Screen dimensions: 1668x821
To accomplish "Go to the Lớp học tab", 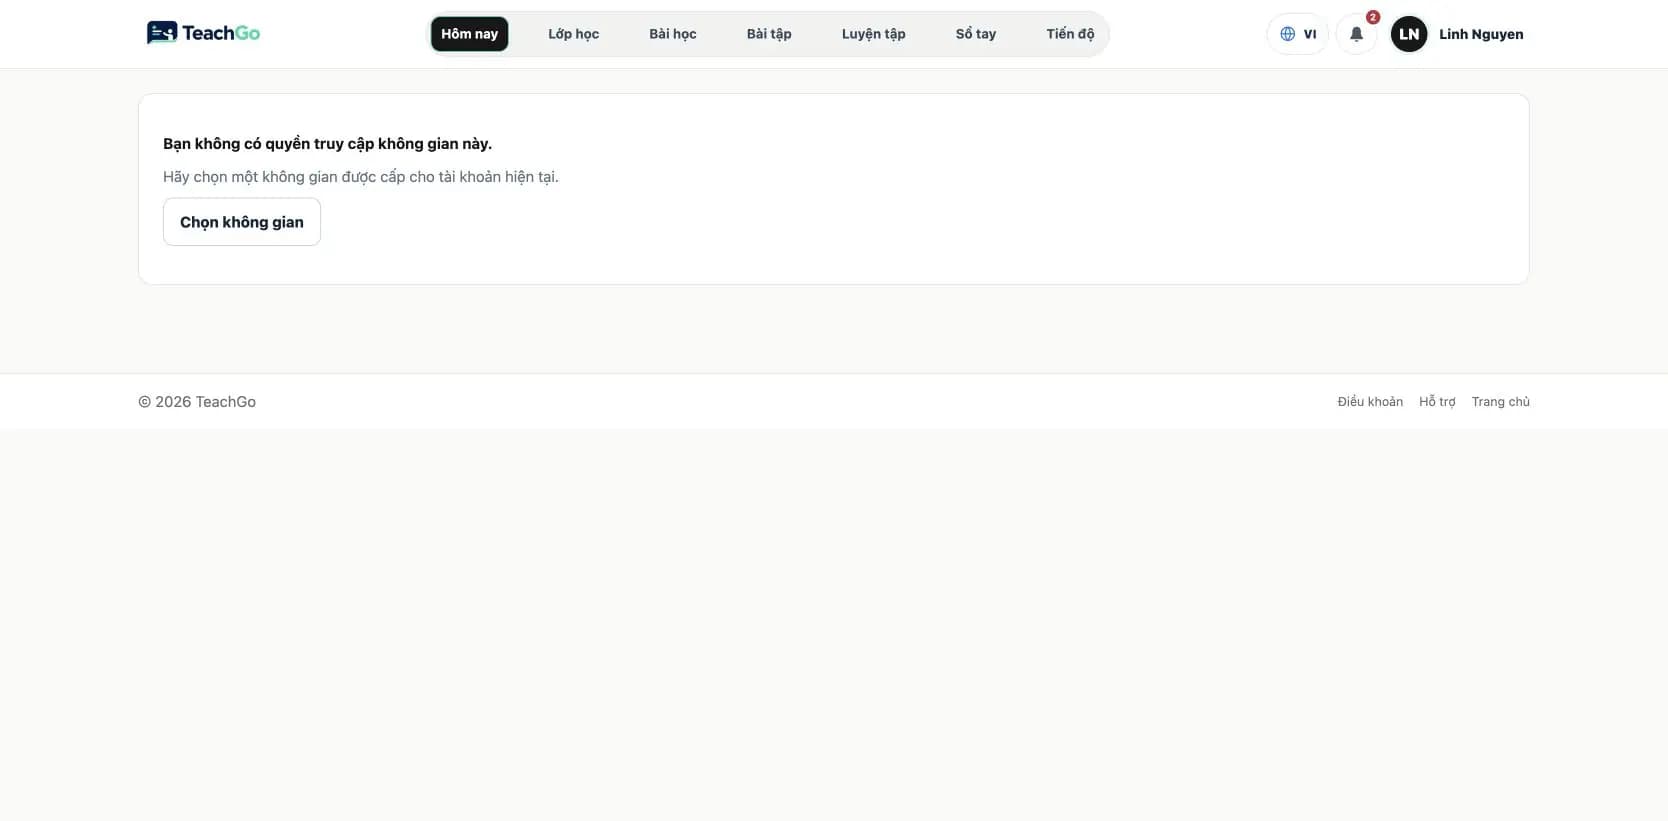I will coord(573,34).
